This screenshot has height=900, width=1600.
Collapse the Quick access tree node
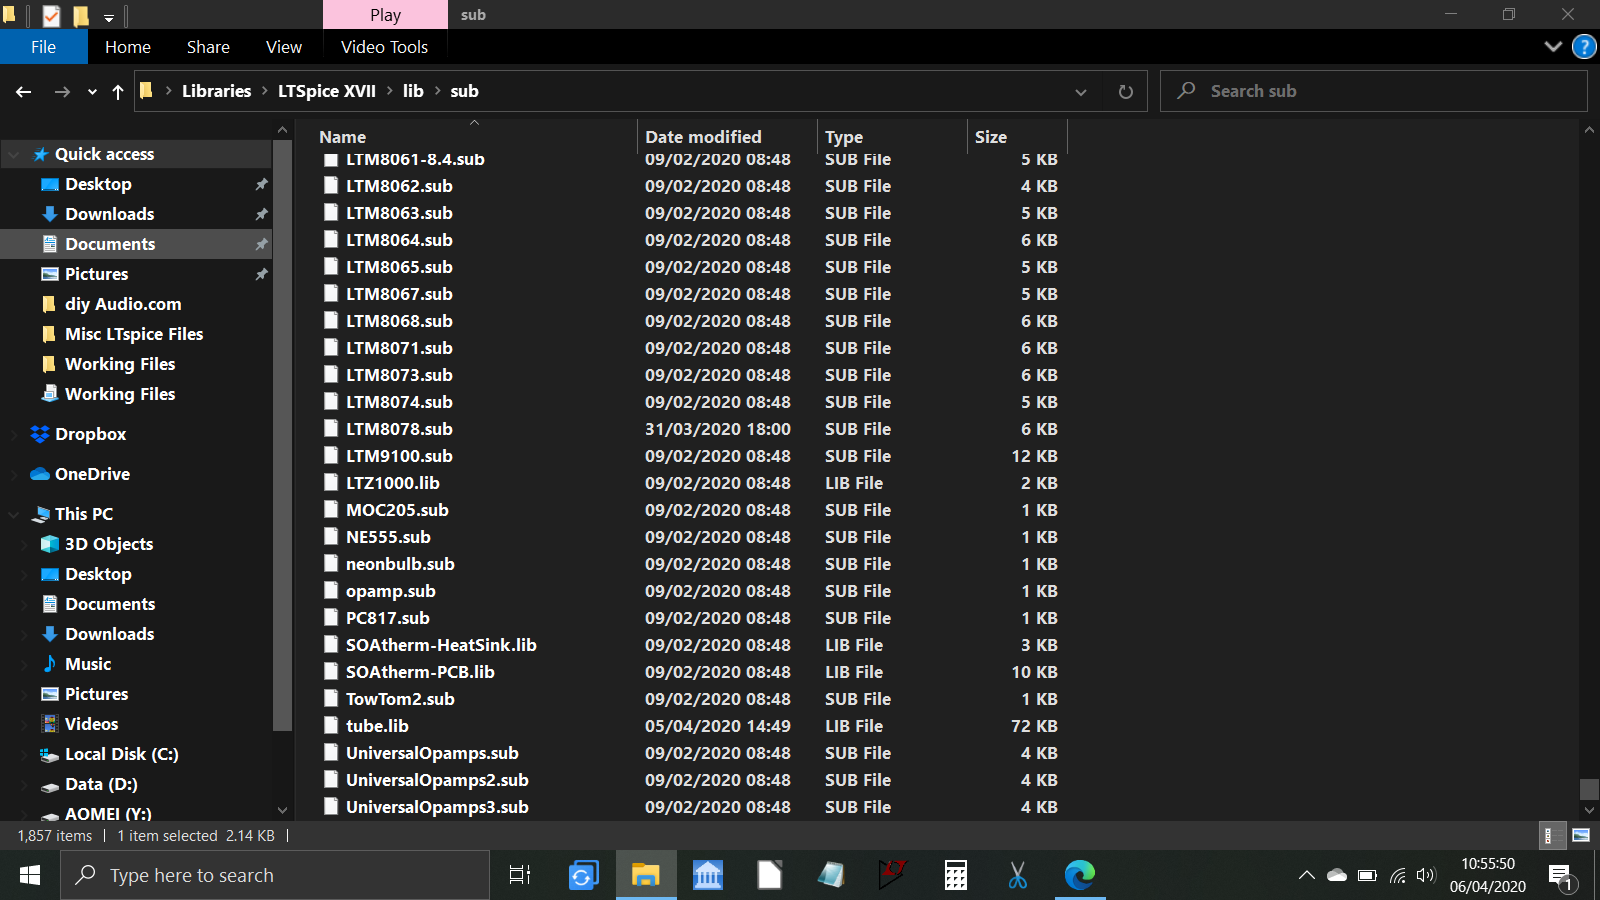point(14,155)
